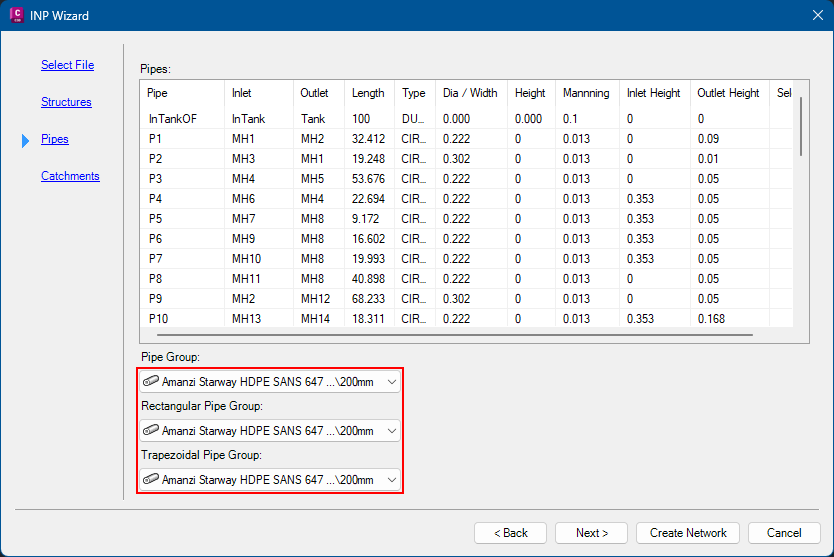Click outlet height value 0.01

[x=708, y=159]
